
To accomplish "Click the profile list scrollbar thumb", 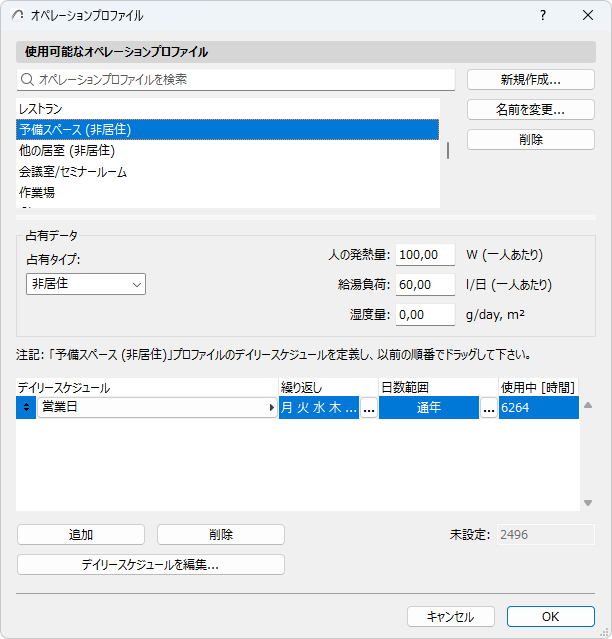I will [447, 150].
